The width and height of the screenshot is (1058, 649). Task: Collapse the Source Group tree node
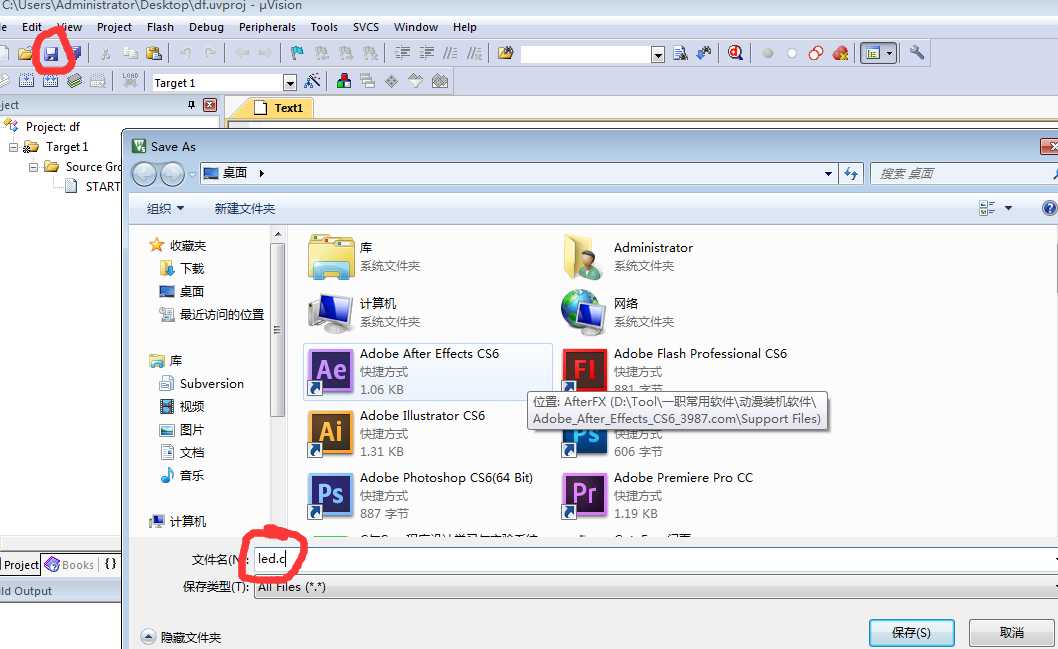coord(33,167)
